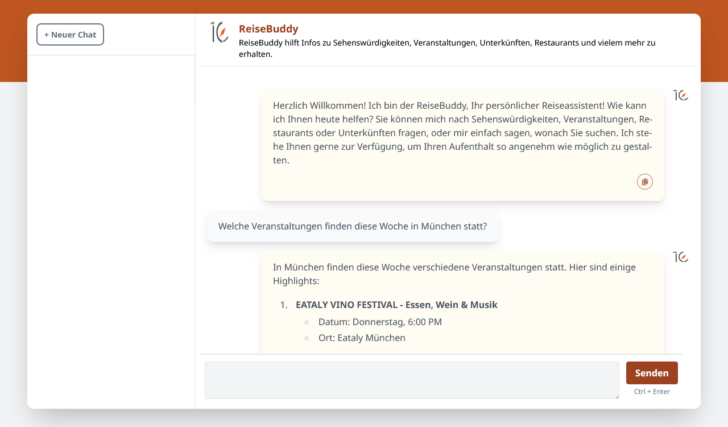The width and height of the screenshot is (728, 427).
Task: Click the ReiseBuddy logo in the header
Action: [219, 33]
